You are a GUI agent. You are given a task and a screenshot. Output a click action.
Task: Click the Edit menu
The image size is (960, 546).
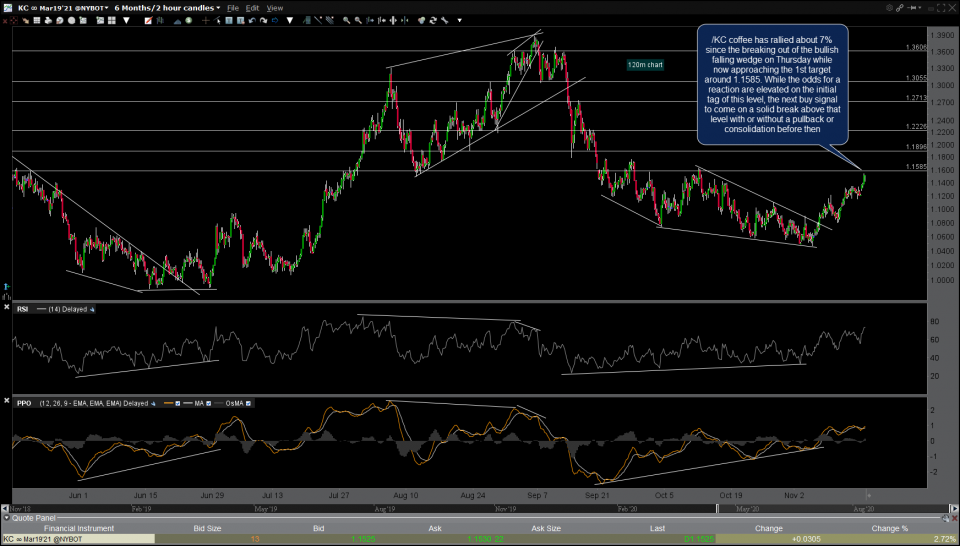(x=253, y=8)
